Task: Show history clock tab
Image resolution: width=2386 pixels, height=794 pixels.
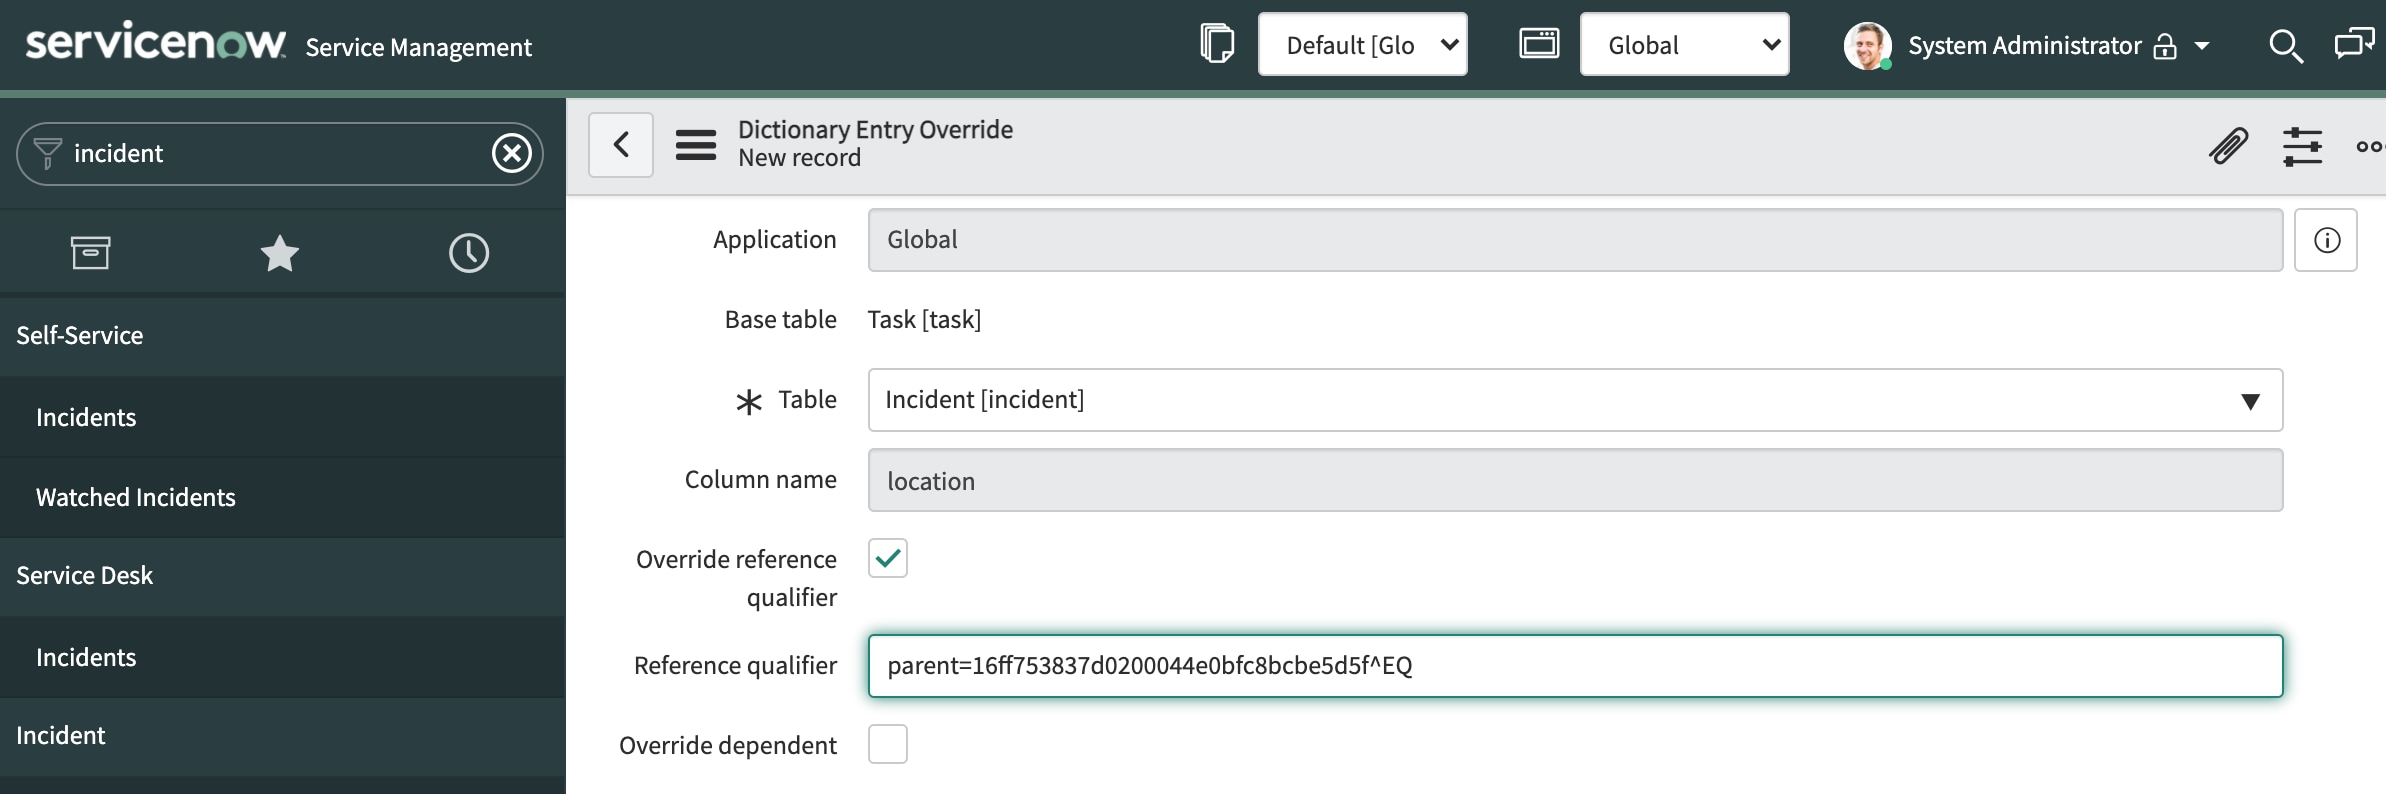Action: (469, 252)
